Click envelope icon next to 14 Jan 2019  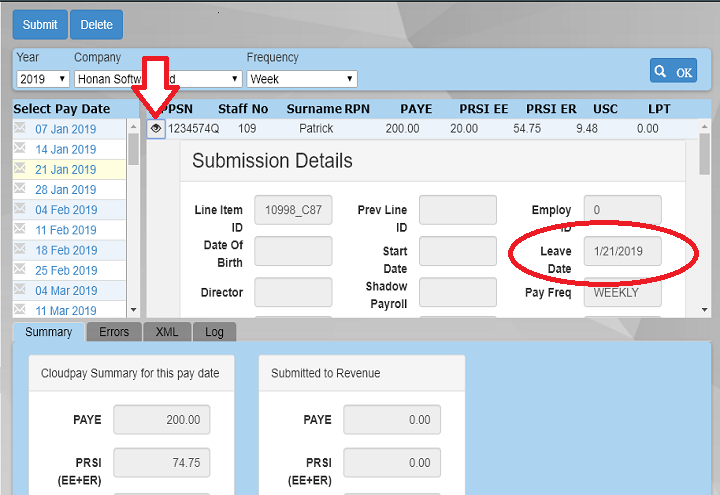pos(20,149)
